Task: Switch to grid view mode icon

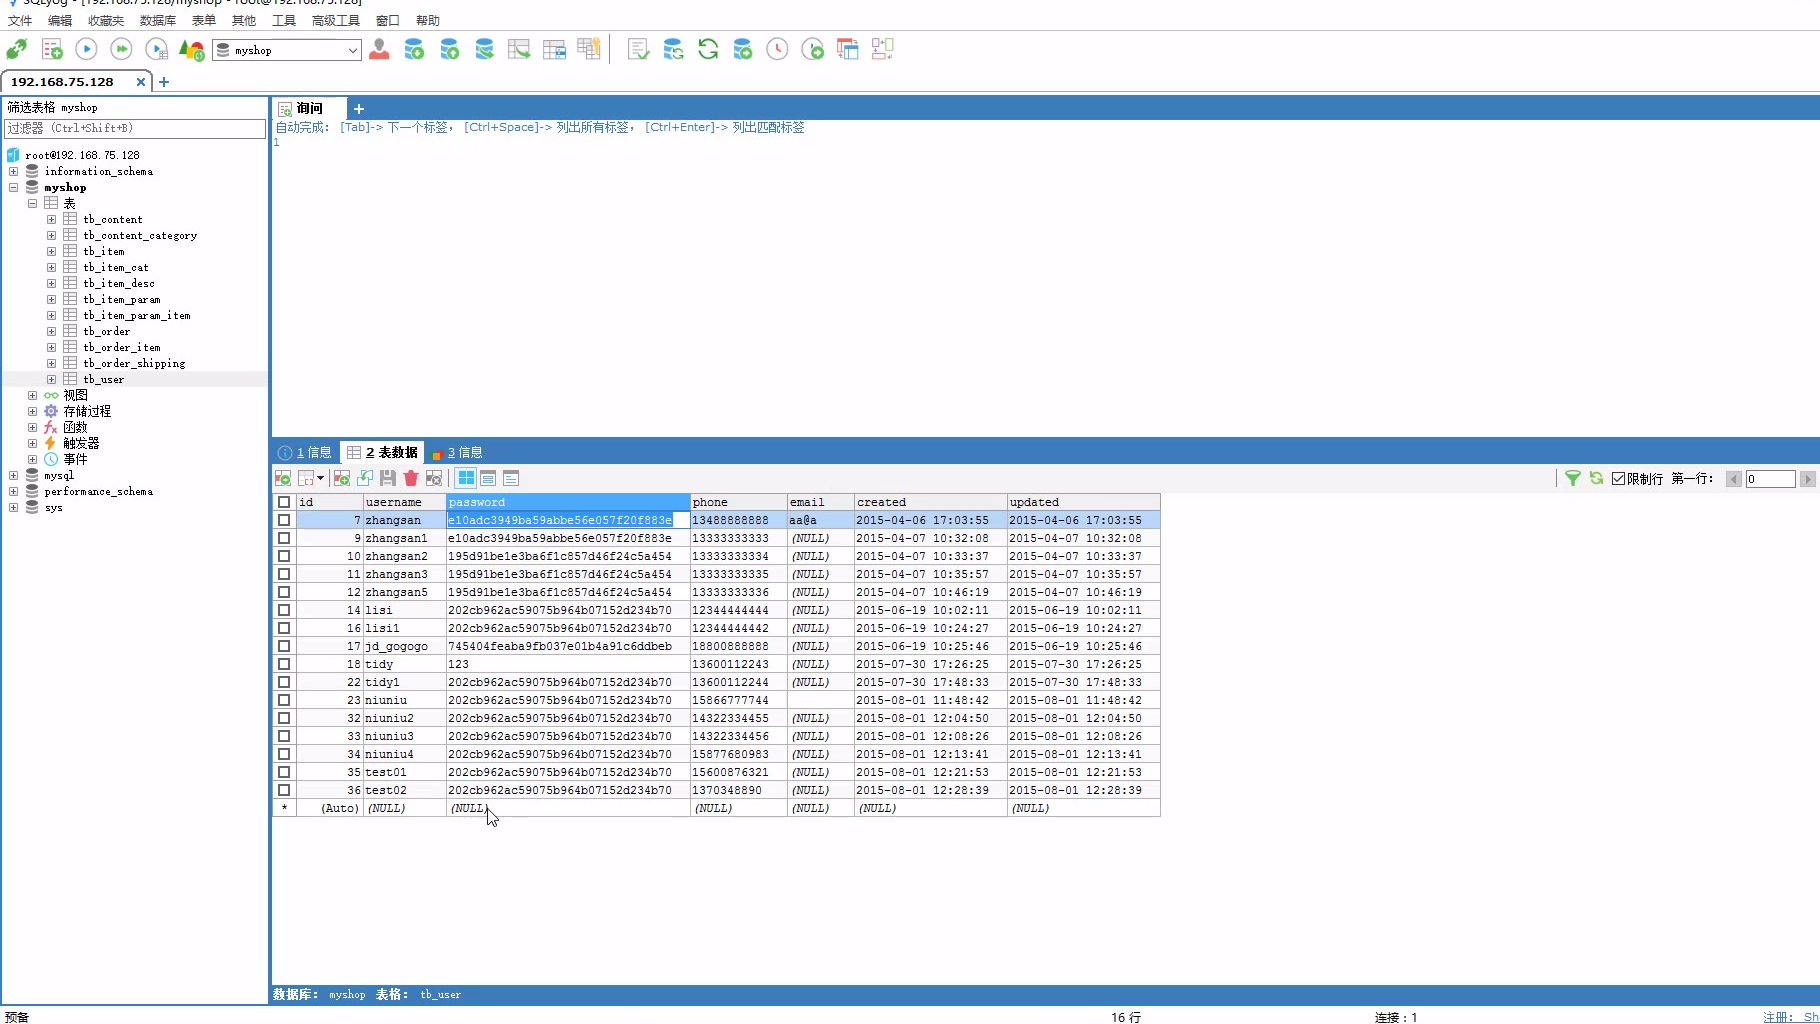Action: click(x=467, y=479)
